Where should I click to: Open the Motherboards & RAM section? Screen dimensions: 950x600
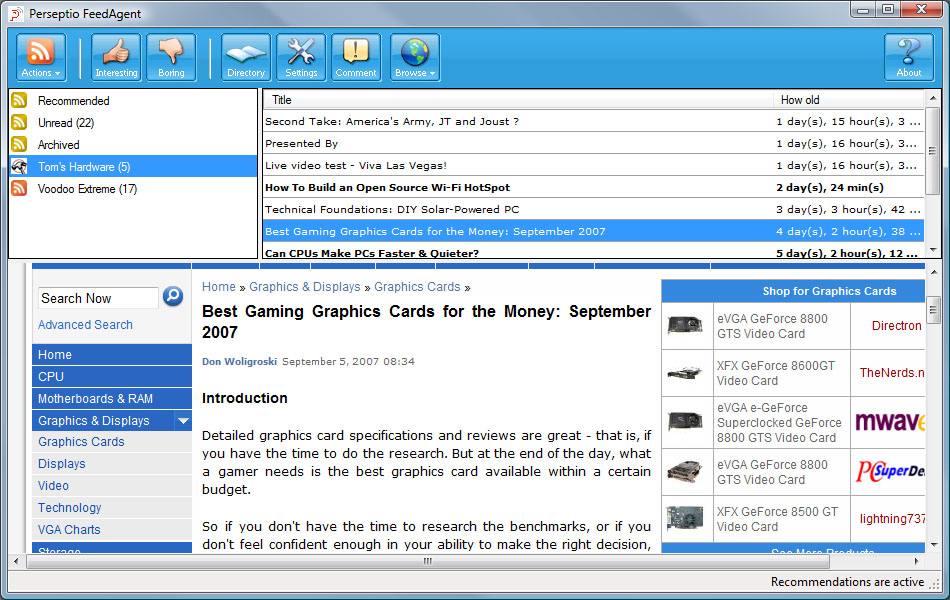click(112, 398)
